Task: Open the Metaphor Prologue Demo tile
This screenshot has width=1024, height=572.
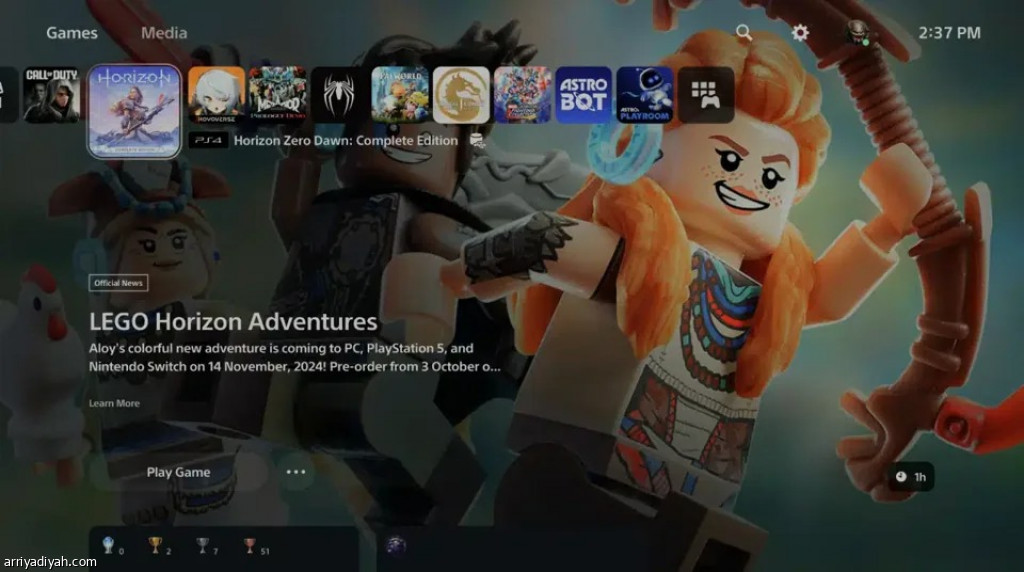Action: 278,95
